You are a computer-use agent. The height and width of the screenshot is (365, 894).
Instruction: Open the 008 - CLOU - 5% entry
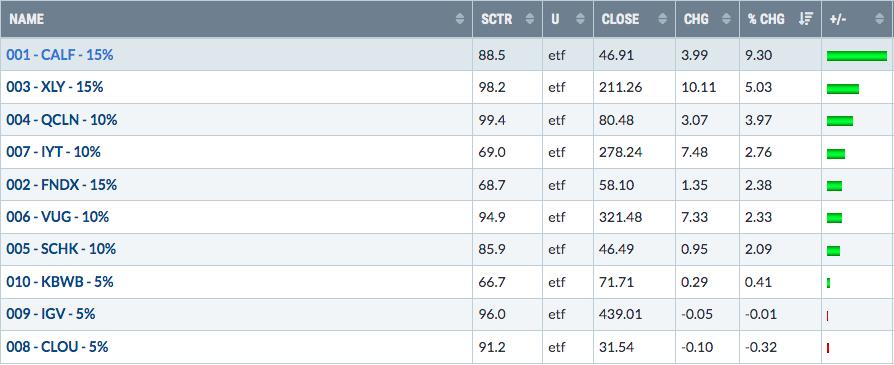pyautogui.click(x=57, y=346)
